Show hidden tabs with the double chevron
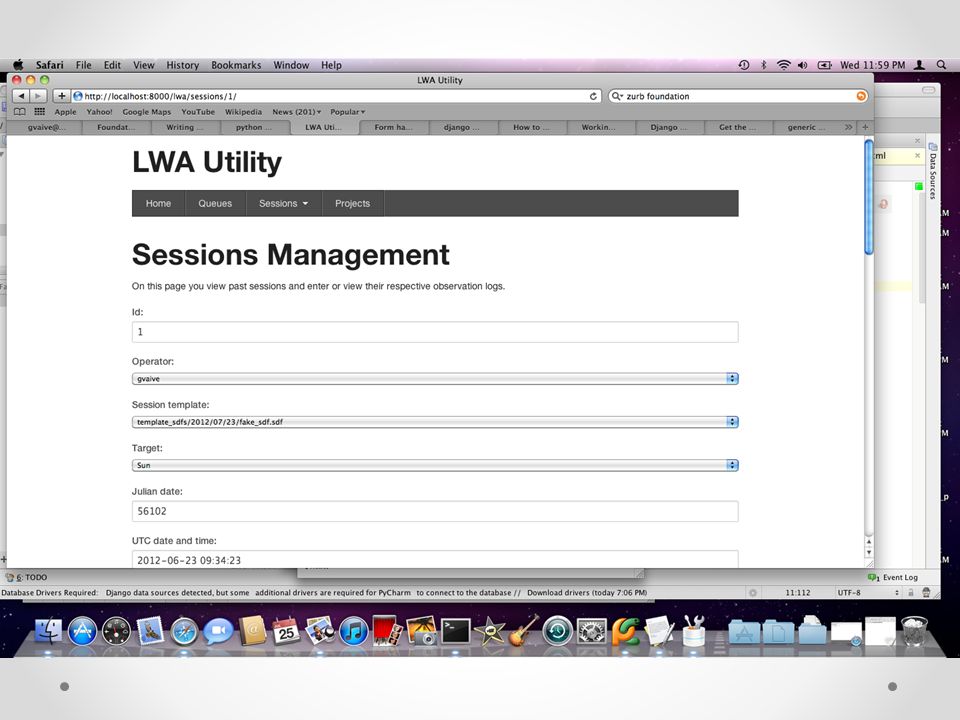The image size is (960, 720). click(849, 127)
